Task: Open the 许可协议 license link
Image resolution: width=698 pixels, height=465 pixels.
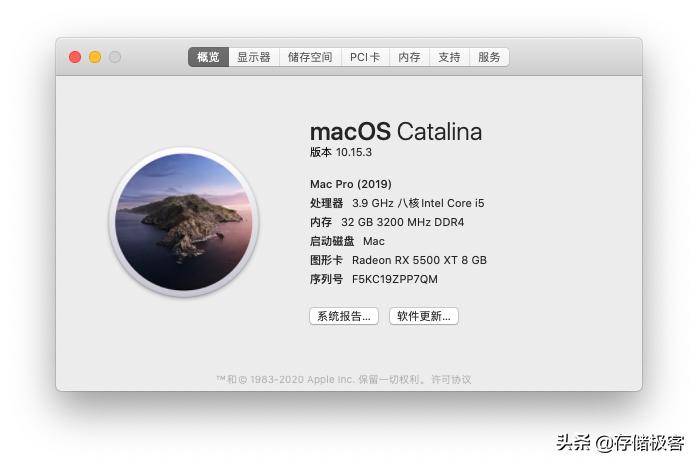Action: point(451,380)
